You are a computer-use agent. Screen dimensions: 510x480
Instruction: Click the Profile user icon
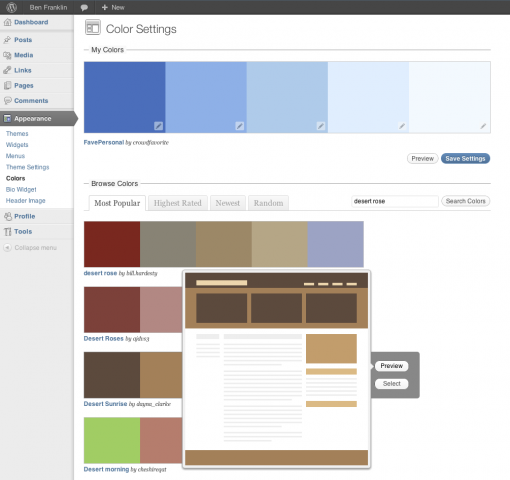pyautogui.click(x=7, y=216)
